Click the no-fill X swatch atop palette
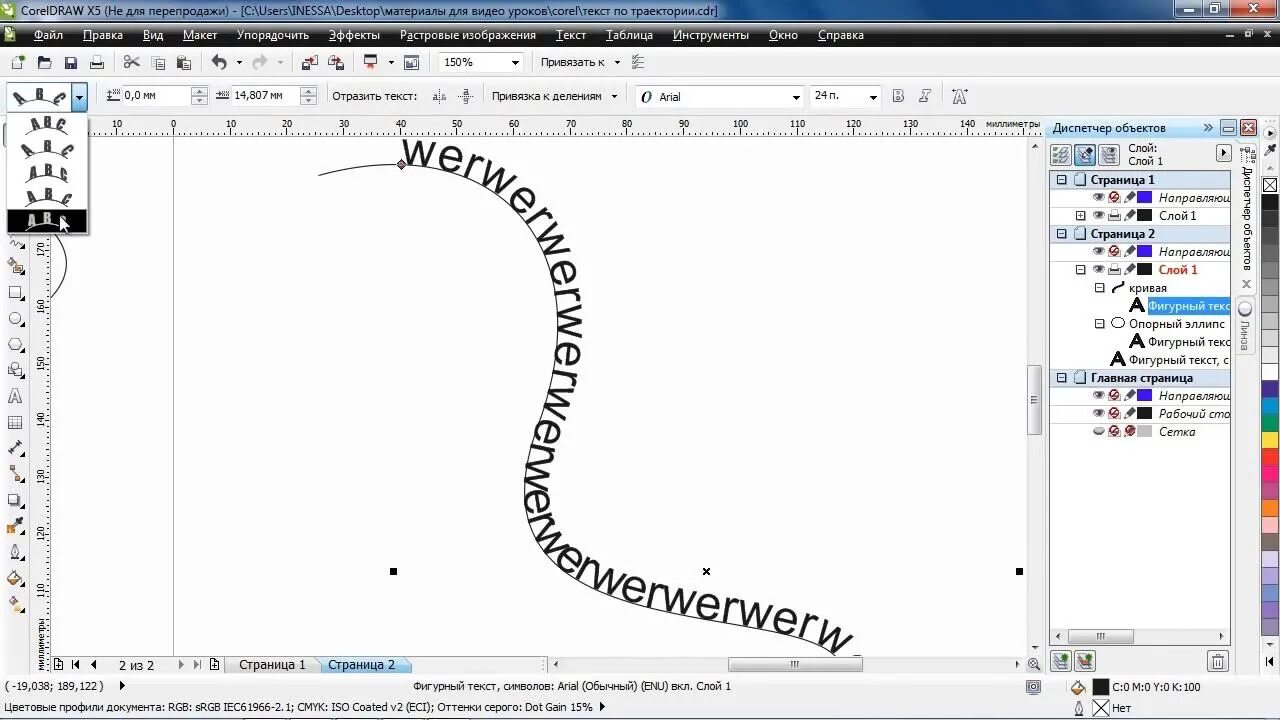 (x=1270, y=185)
